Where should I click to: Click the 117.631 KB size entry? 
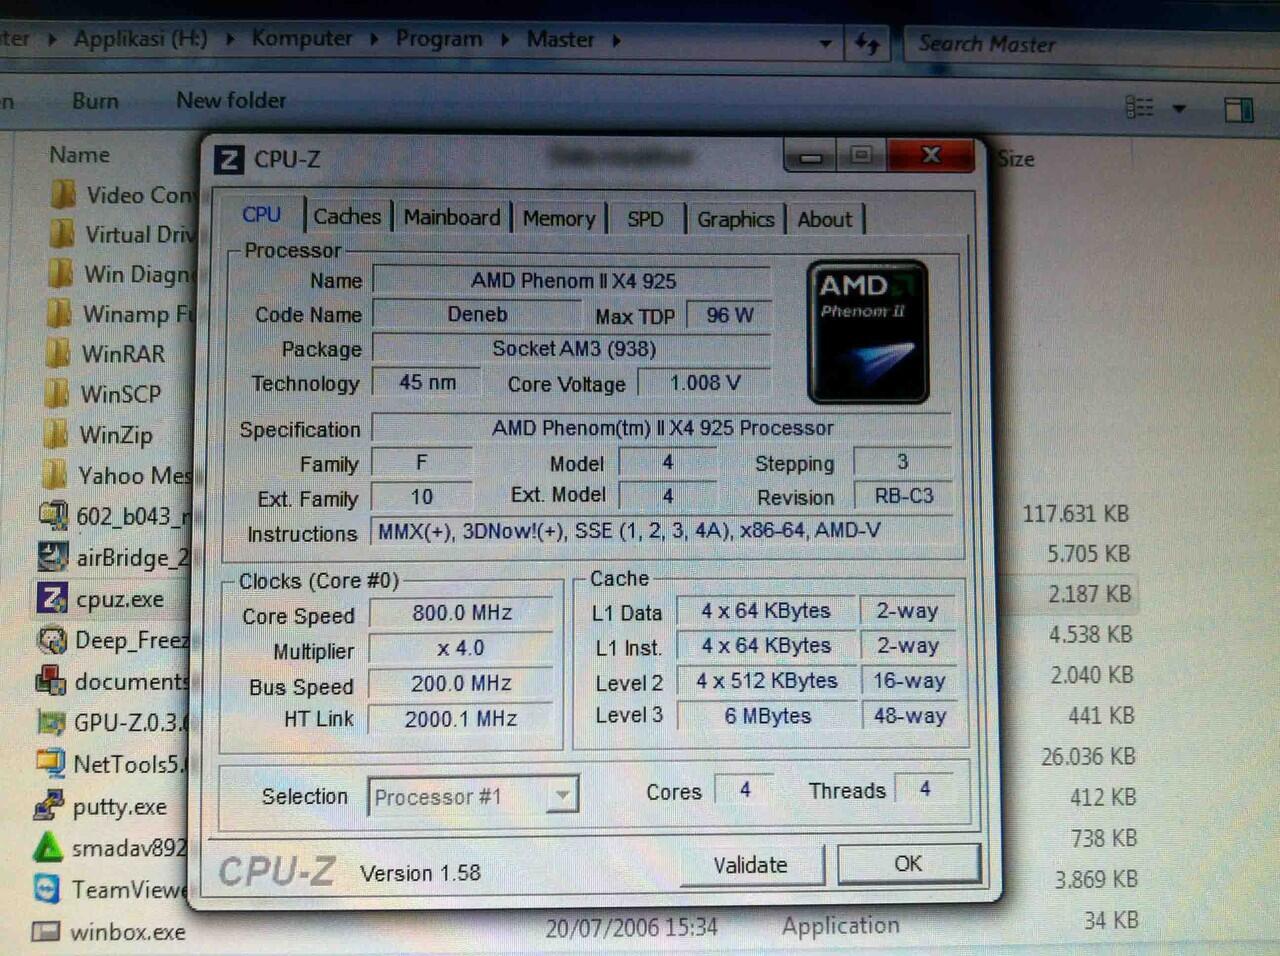[x=1075, y=514]
